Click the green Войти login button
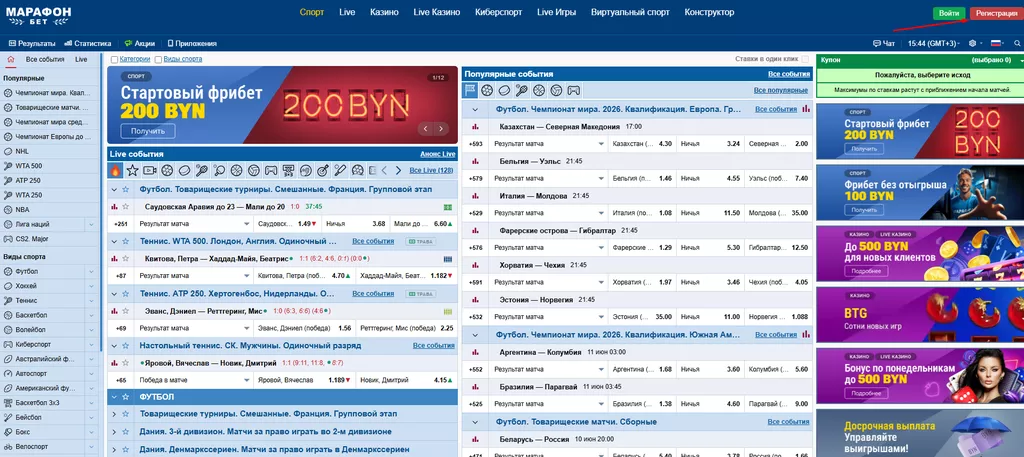Screen dimensions: 1024x457 coord(949,13)
